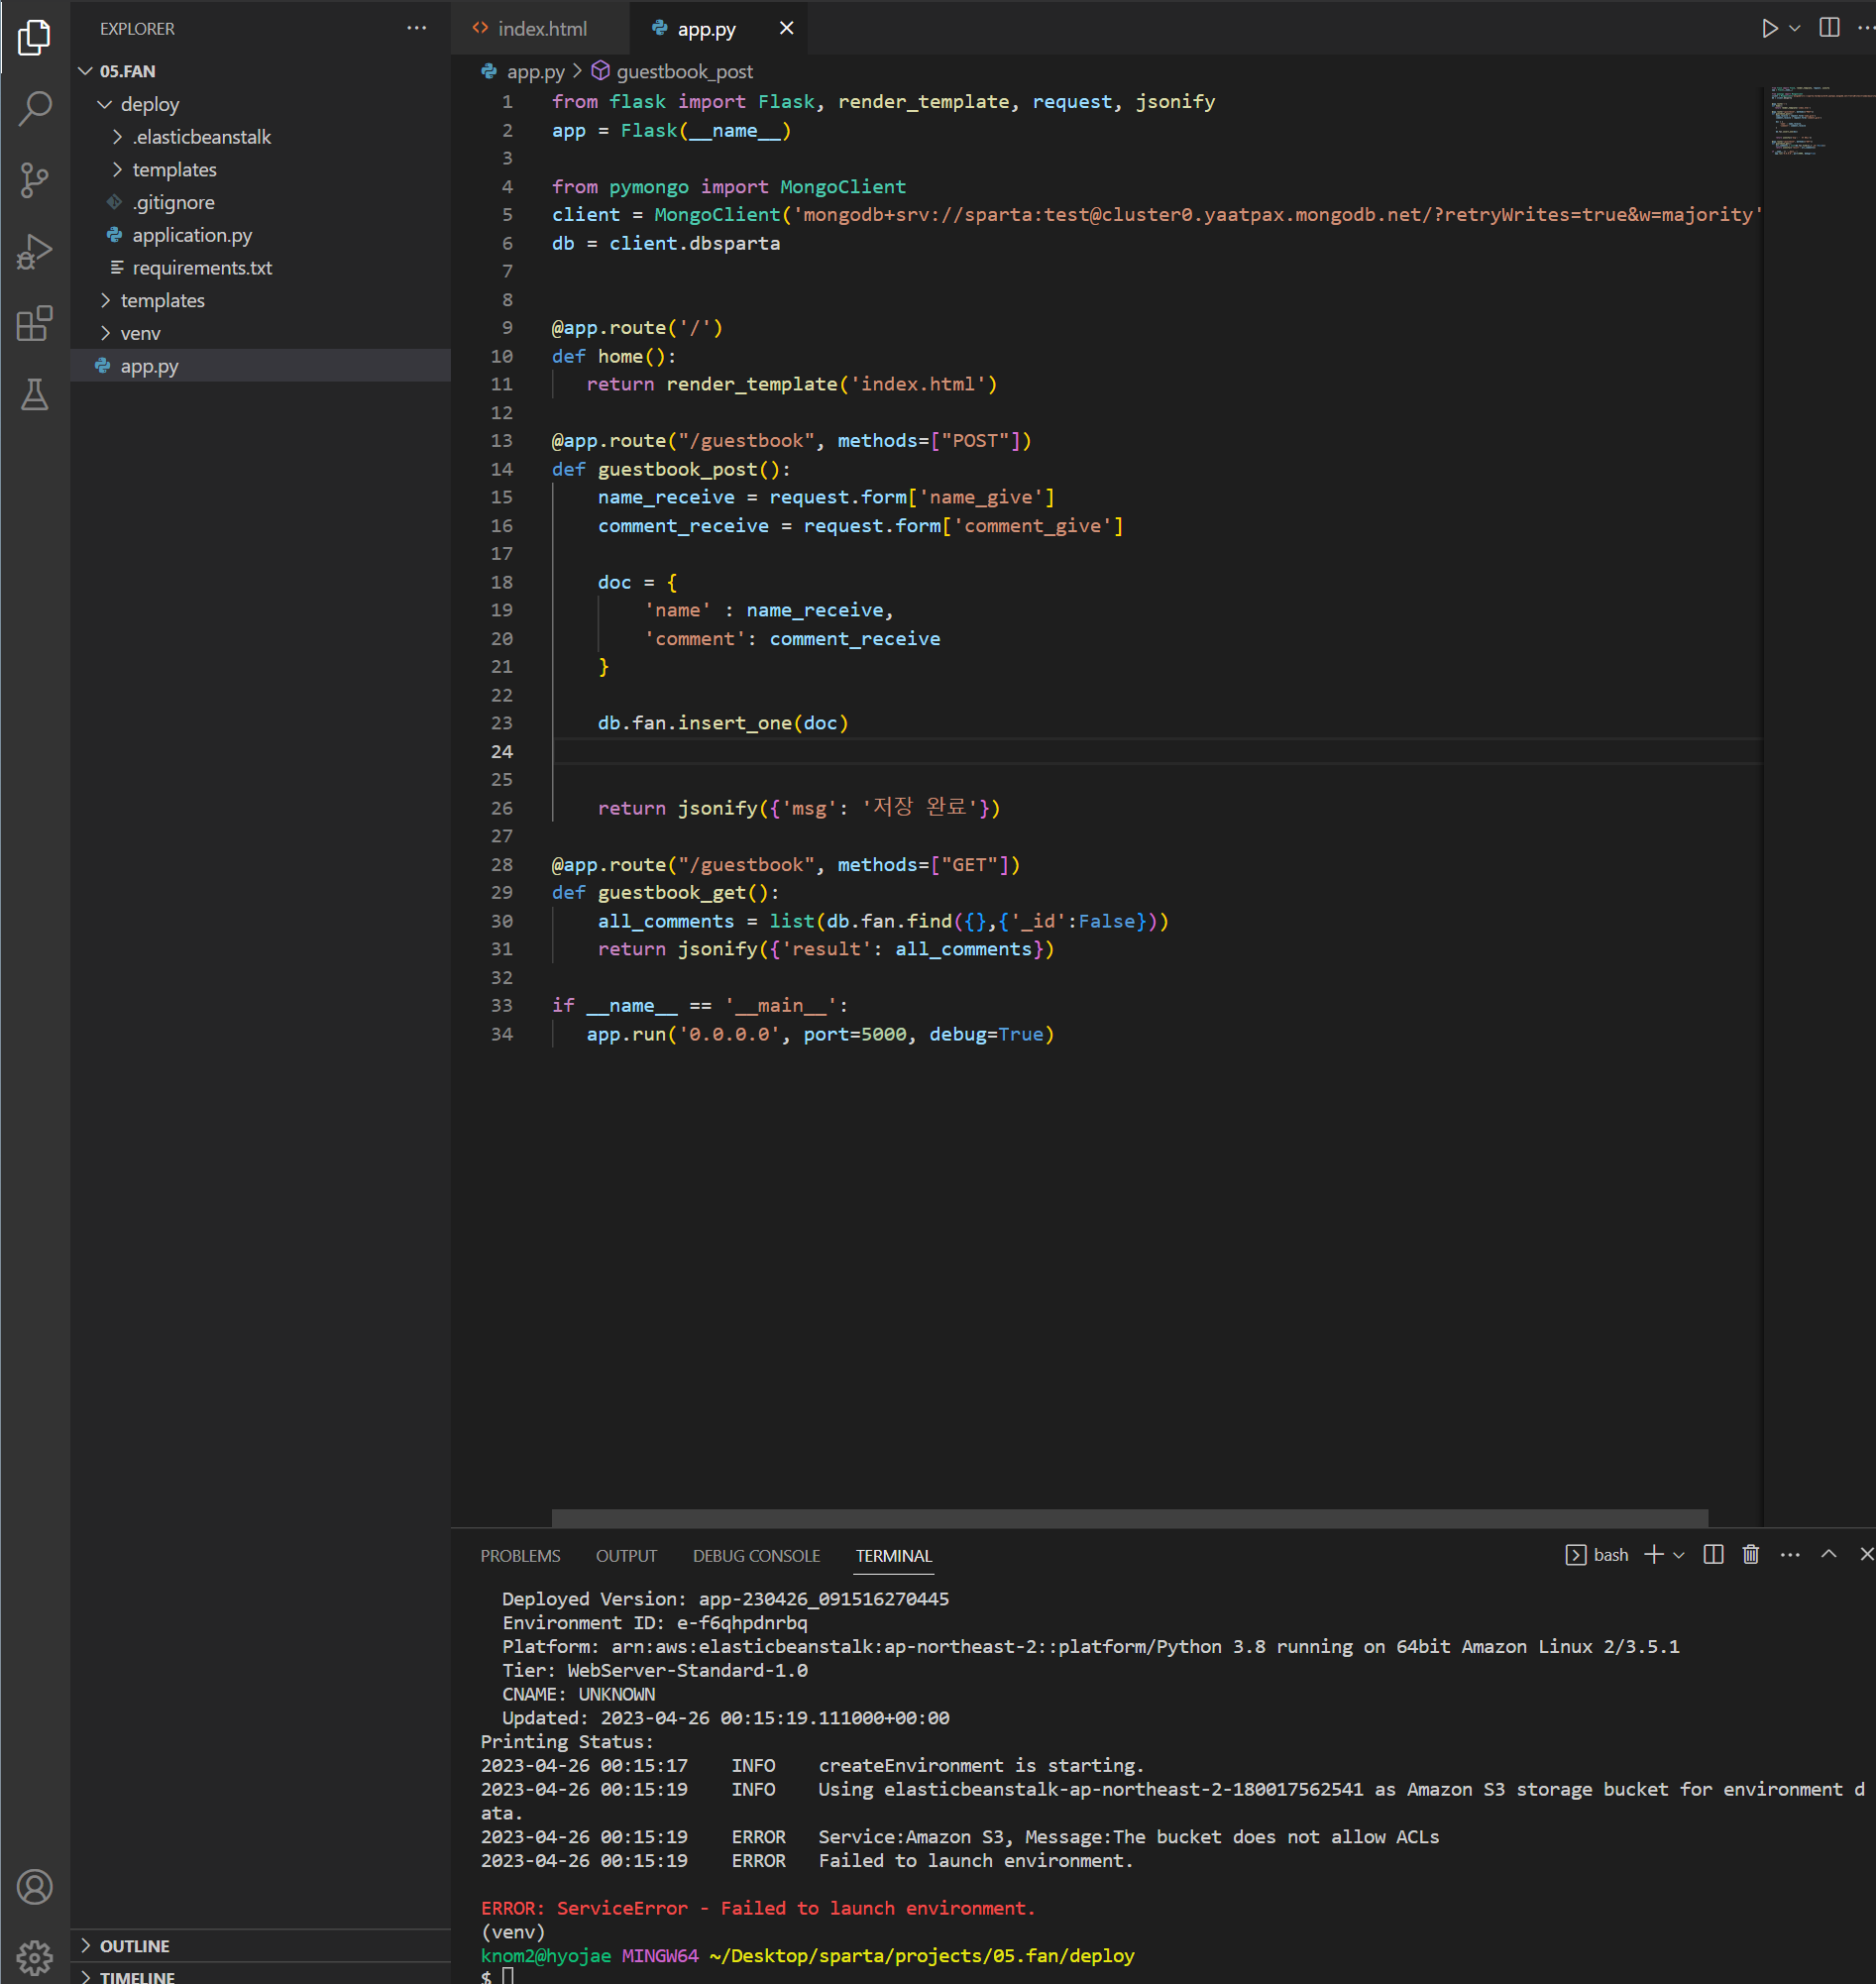Click guestbook_post breadcrumb symbol

[x=684, y=71]
